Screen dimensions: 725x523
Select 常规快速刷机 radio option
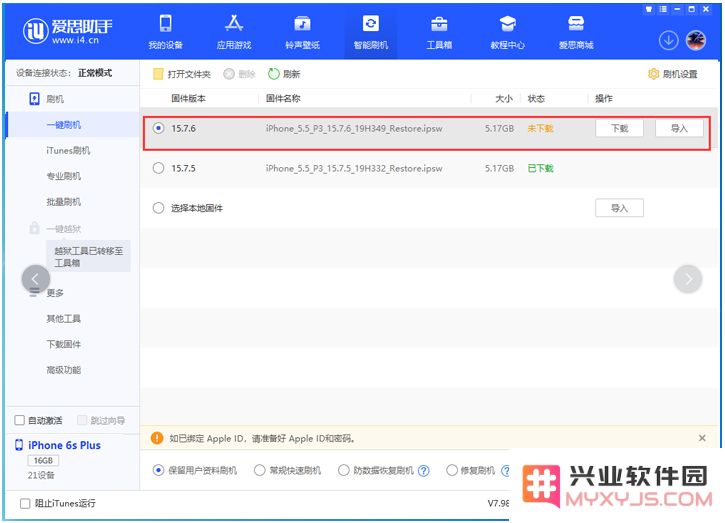pos(260,470)
